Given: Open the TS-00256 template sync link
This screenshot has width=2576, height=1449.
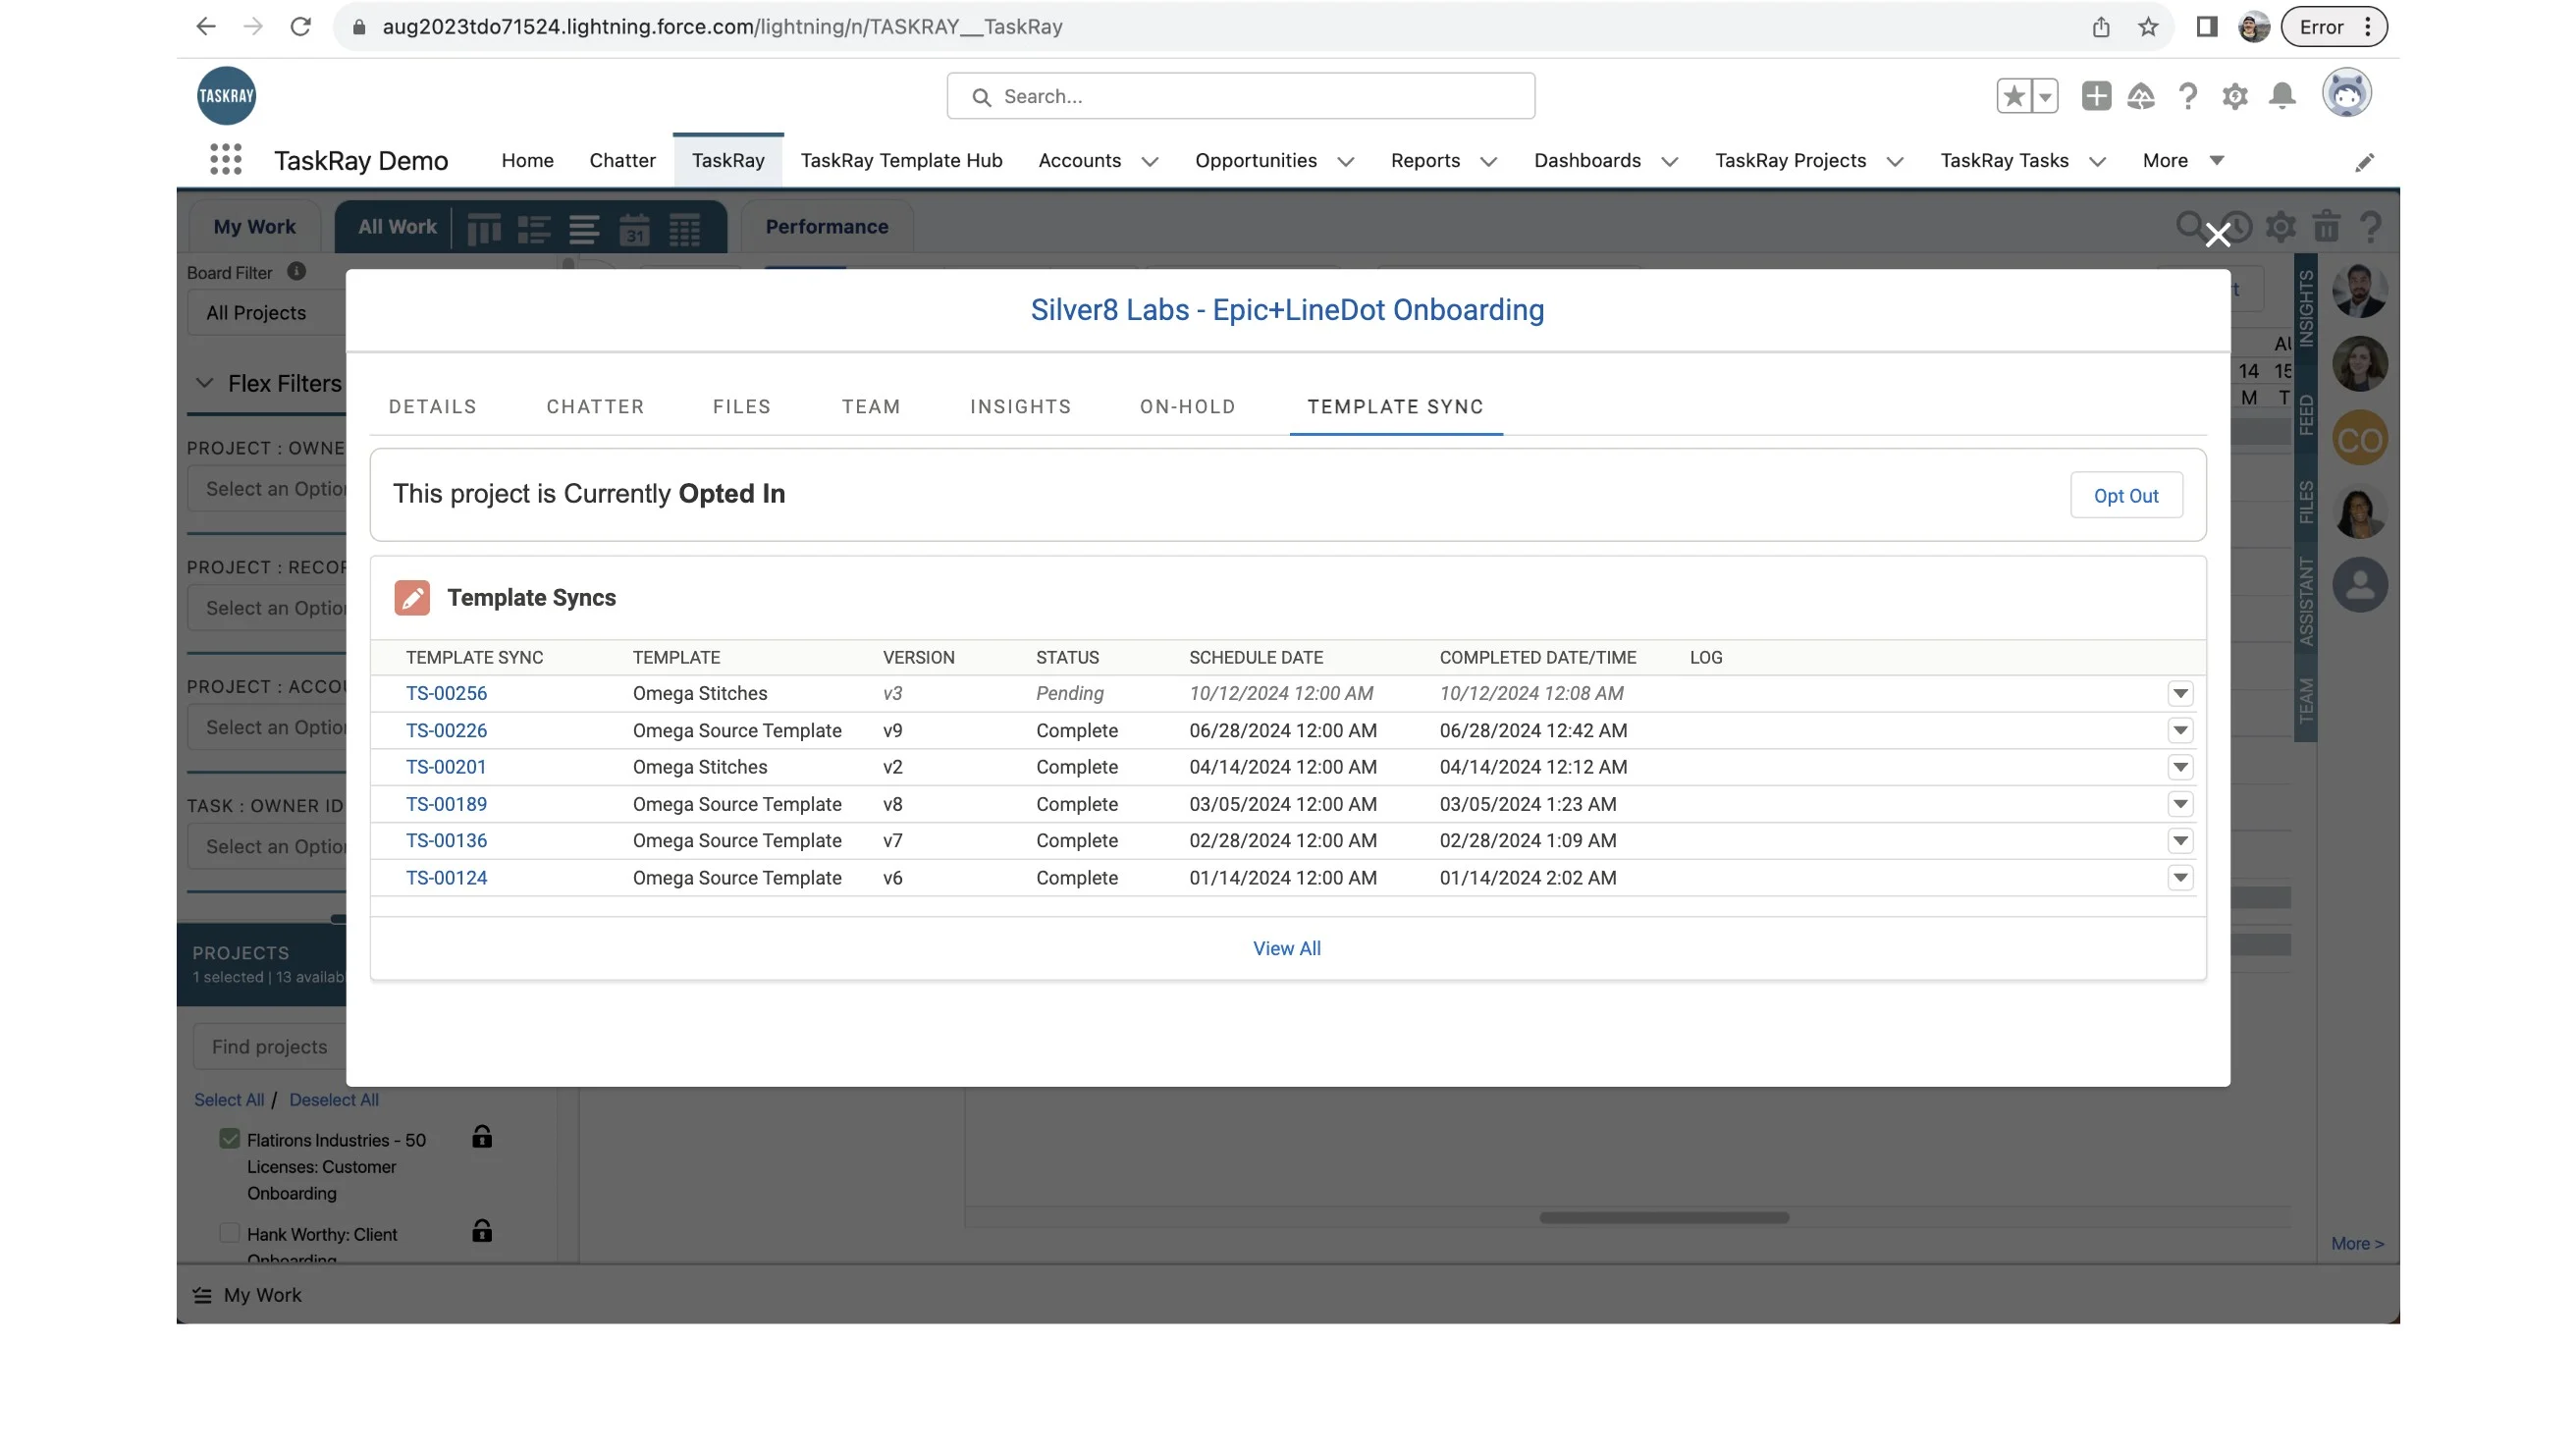Looking at the screenshot, I should pyautogui.click(x=446, y=693).
